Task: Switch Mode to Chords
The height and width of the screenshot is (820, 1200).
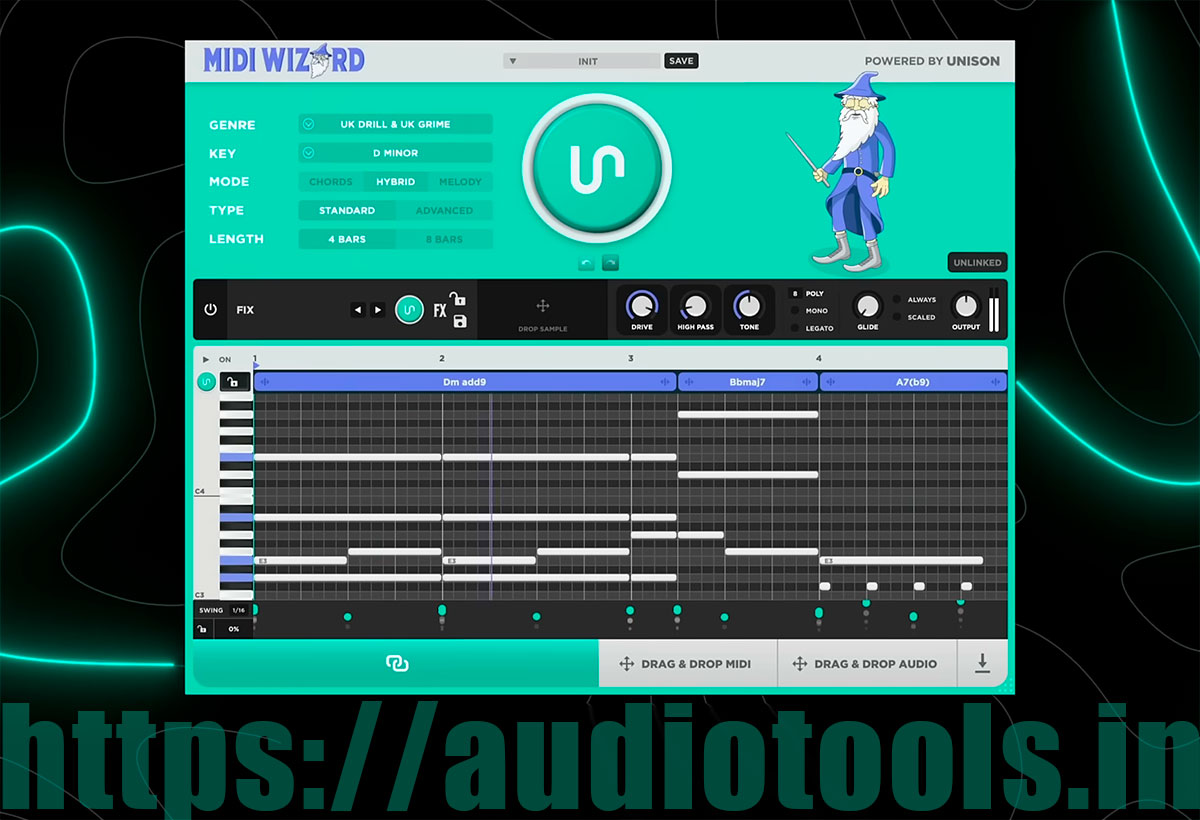Action: tap(330, 182)
